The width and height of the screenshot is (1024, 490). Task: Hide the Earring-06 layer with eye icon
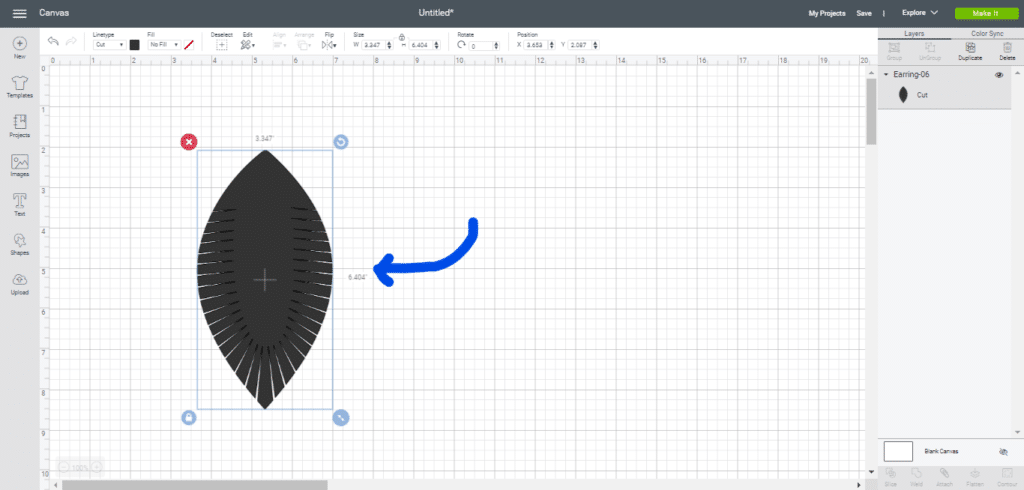pos(999,75)
